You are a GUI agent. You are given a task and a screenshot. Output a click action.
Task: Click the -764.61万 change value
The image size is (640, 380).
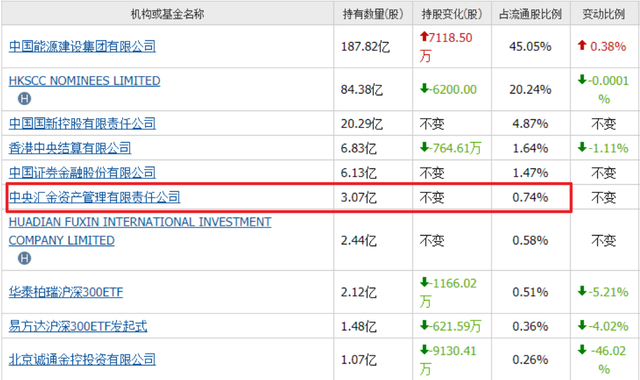[450, 148]
